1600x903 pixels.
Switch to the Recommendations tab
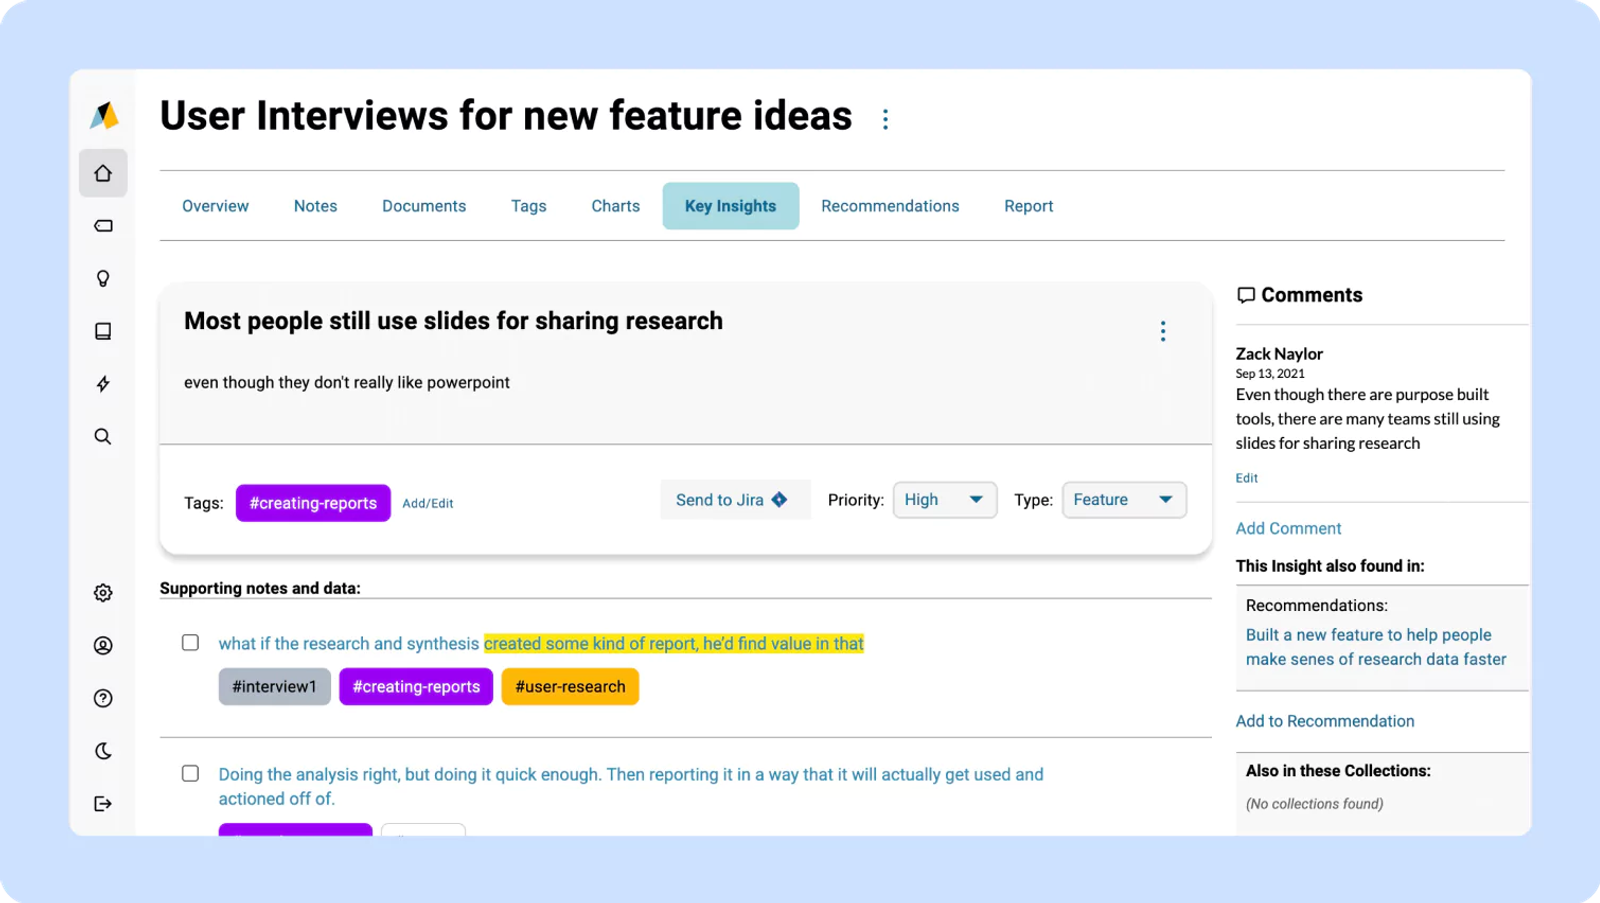coord(890,206)
